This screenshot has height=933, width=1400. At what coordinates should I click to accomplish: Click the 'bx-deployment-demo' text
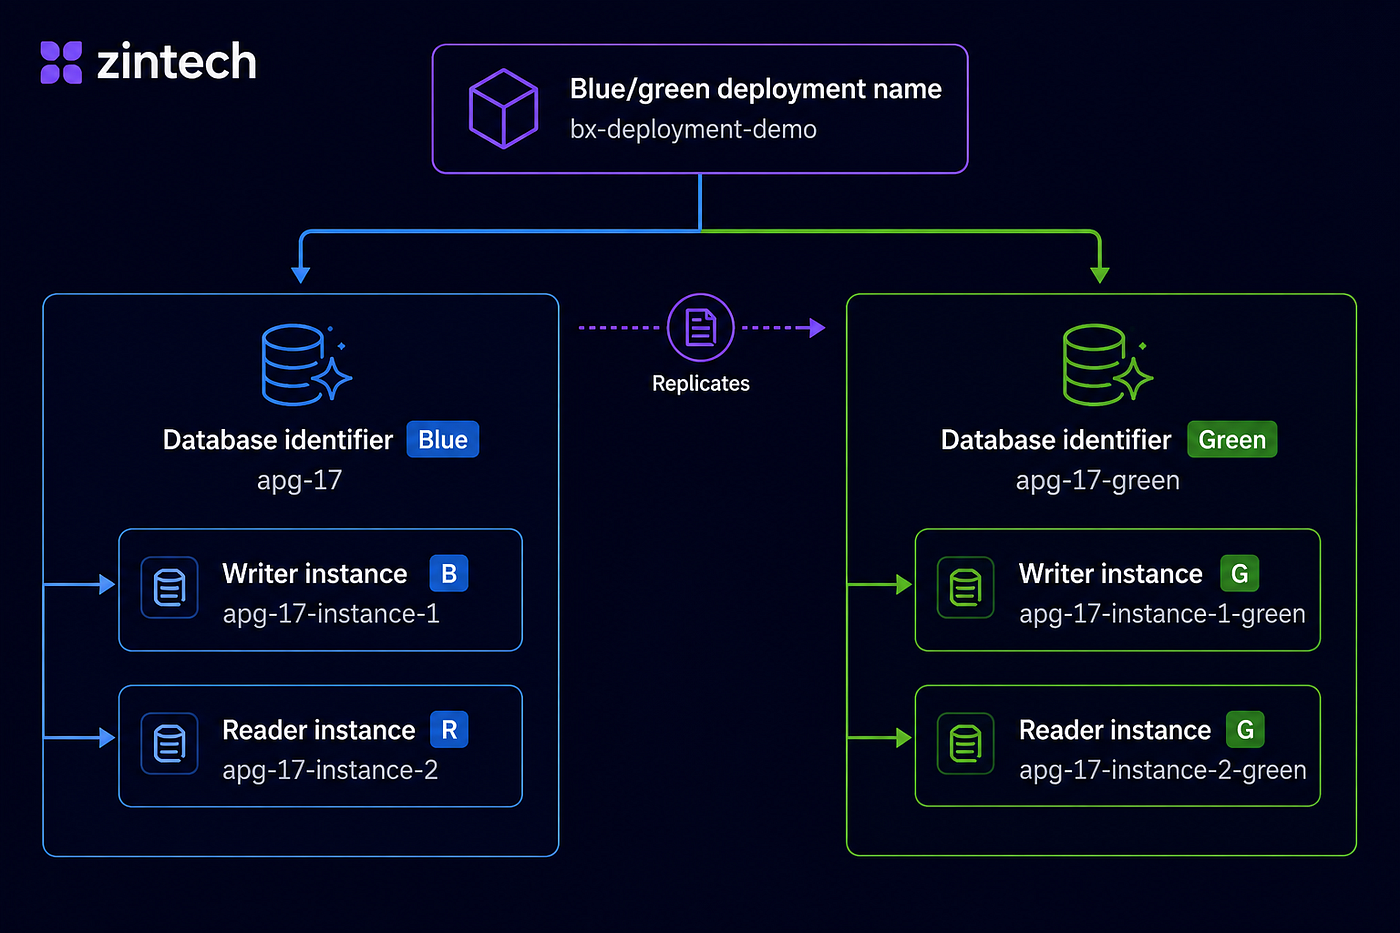[693, 130]
